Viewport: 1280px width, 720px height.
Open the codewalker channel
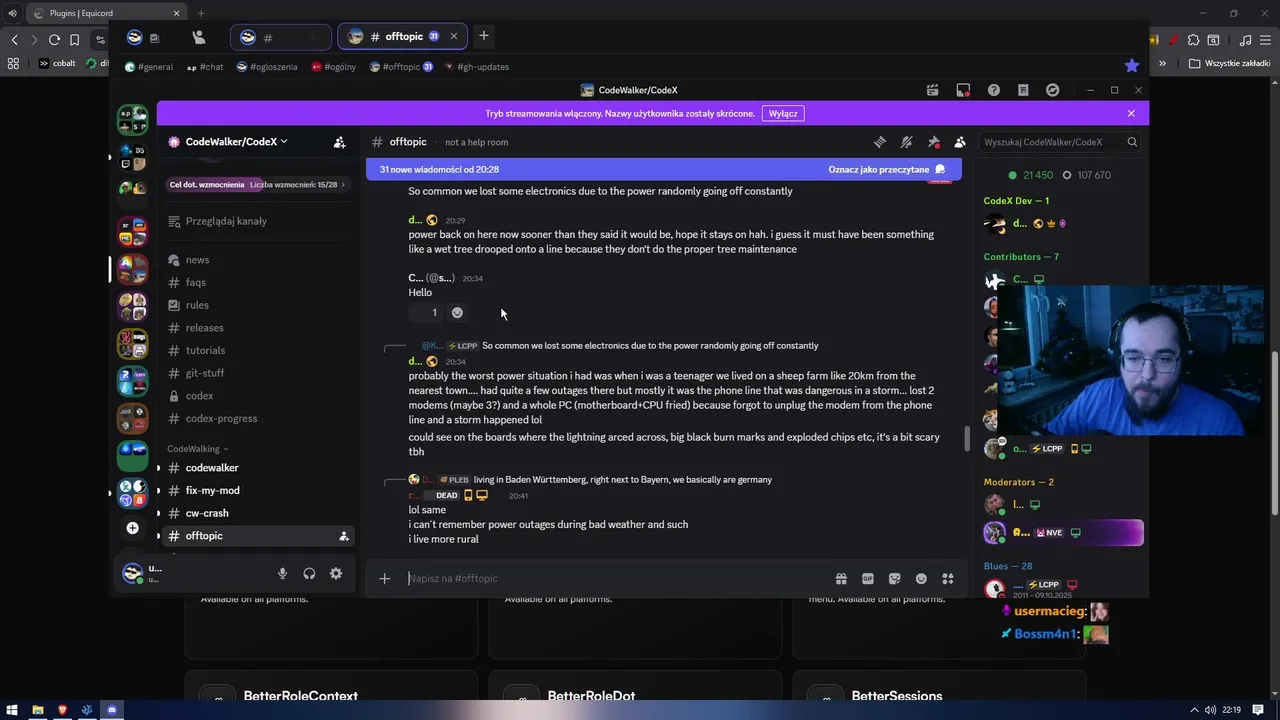tap(256, 468)
